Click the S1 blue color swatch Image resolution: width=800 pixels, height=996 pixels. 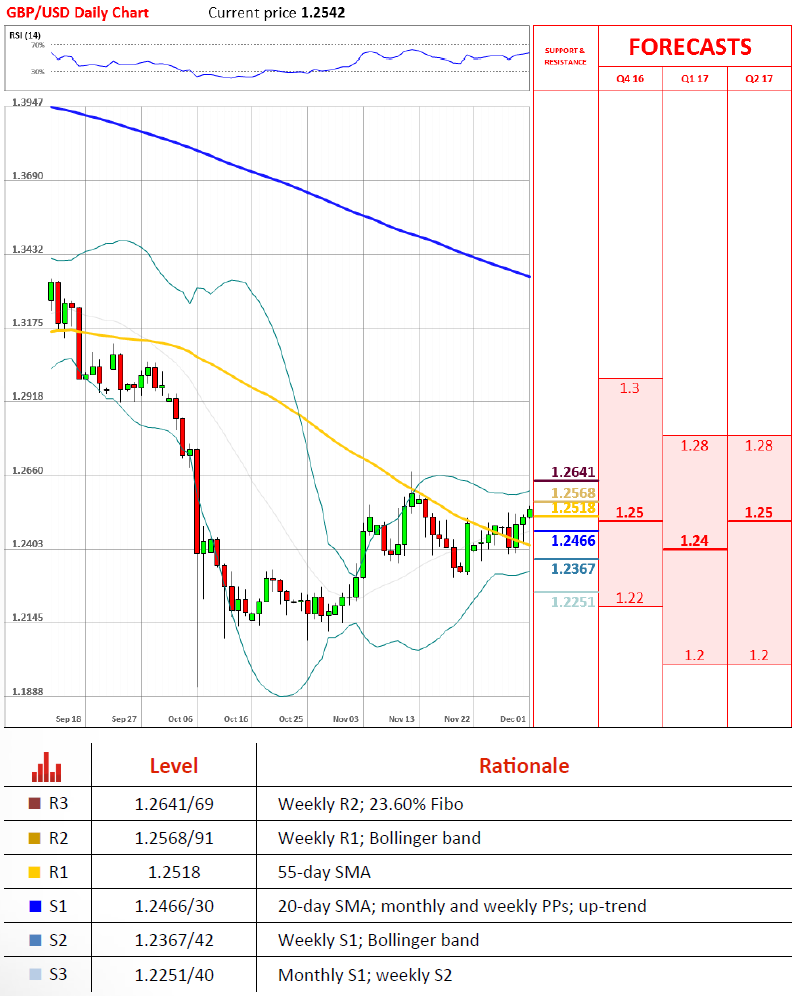tap(35, 906)
